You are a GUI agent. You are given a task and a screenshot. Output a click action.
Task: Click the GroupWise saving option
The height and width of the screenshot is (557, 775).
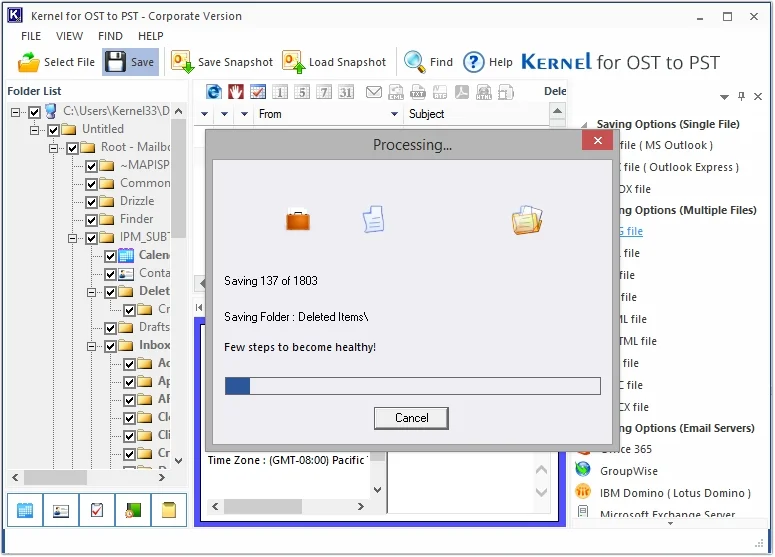629,471
